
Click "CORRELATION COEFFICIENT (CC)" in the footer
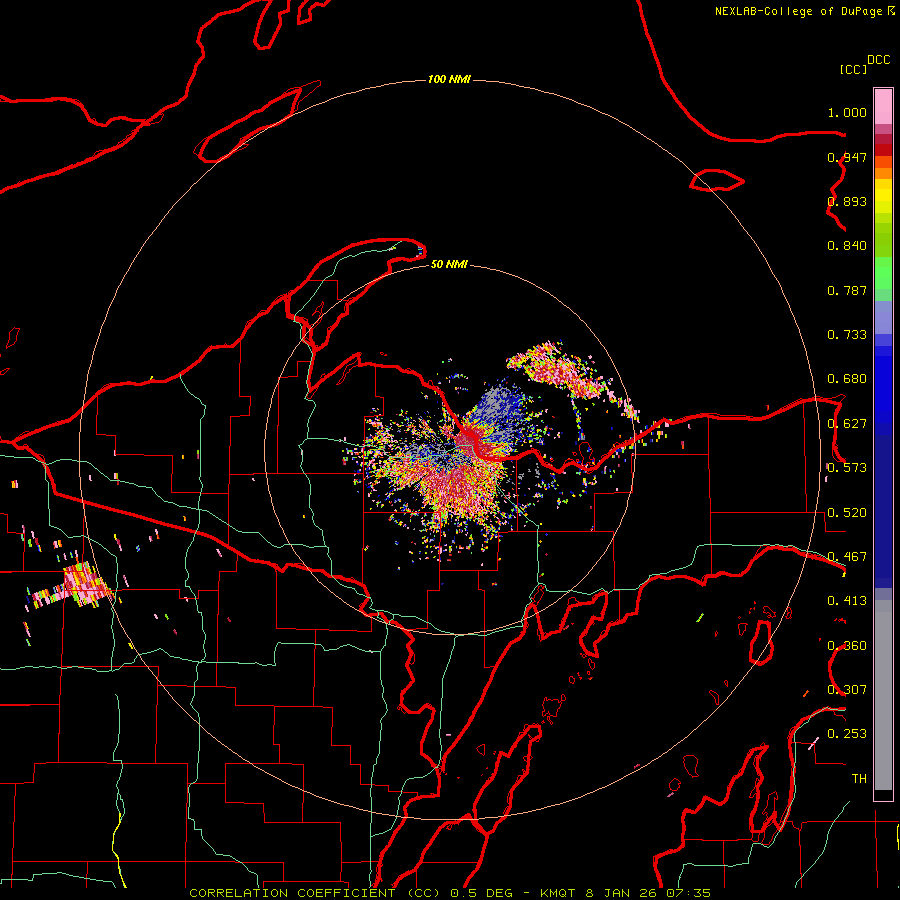click(314, 893)
